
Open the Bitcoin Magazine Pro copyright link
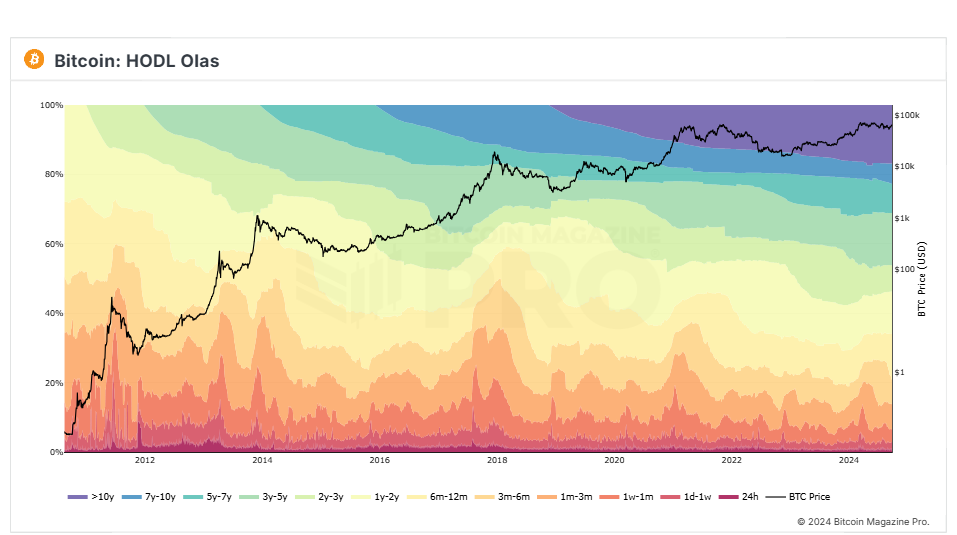pos(863,522)
